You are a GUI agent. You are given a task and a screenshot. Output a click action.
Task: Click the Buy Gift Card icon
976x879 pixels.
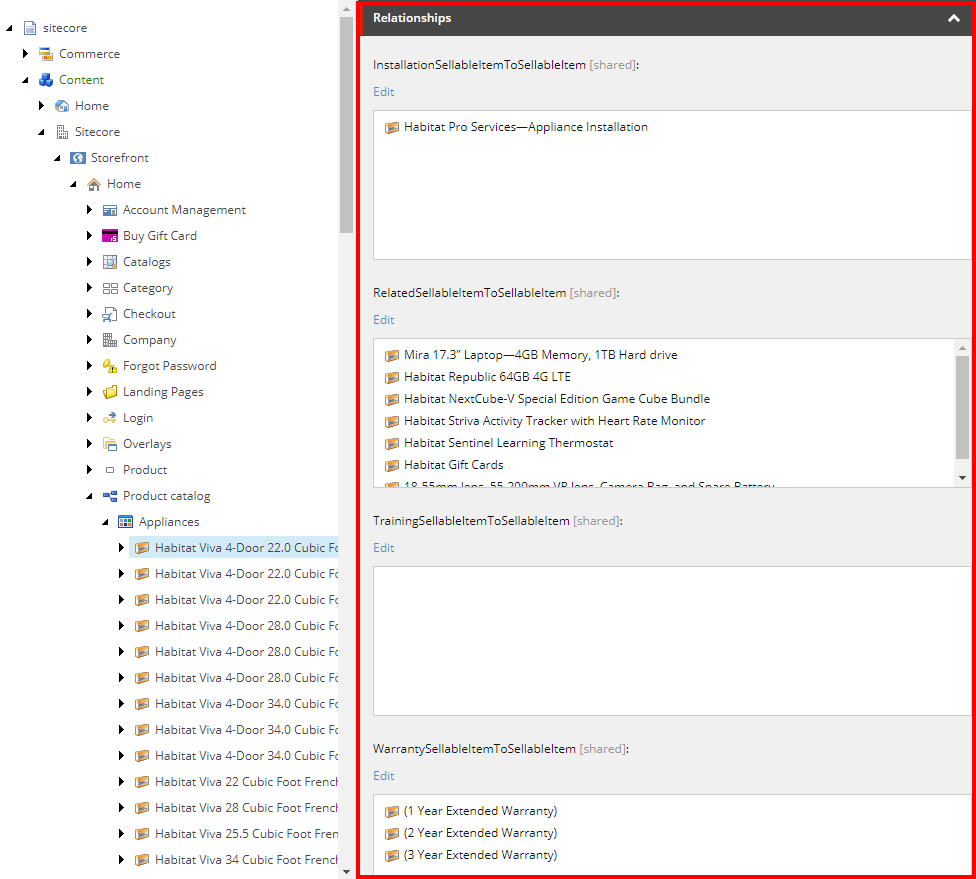[x=110, y=236]
